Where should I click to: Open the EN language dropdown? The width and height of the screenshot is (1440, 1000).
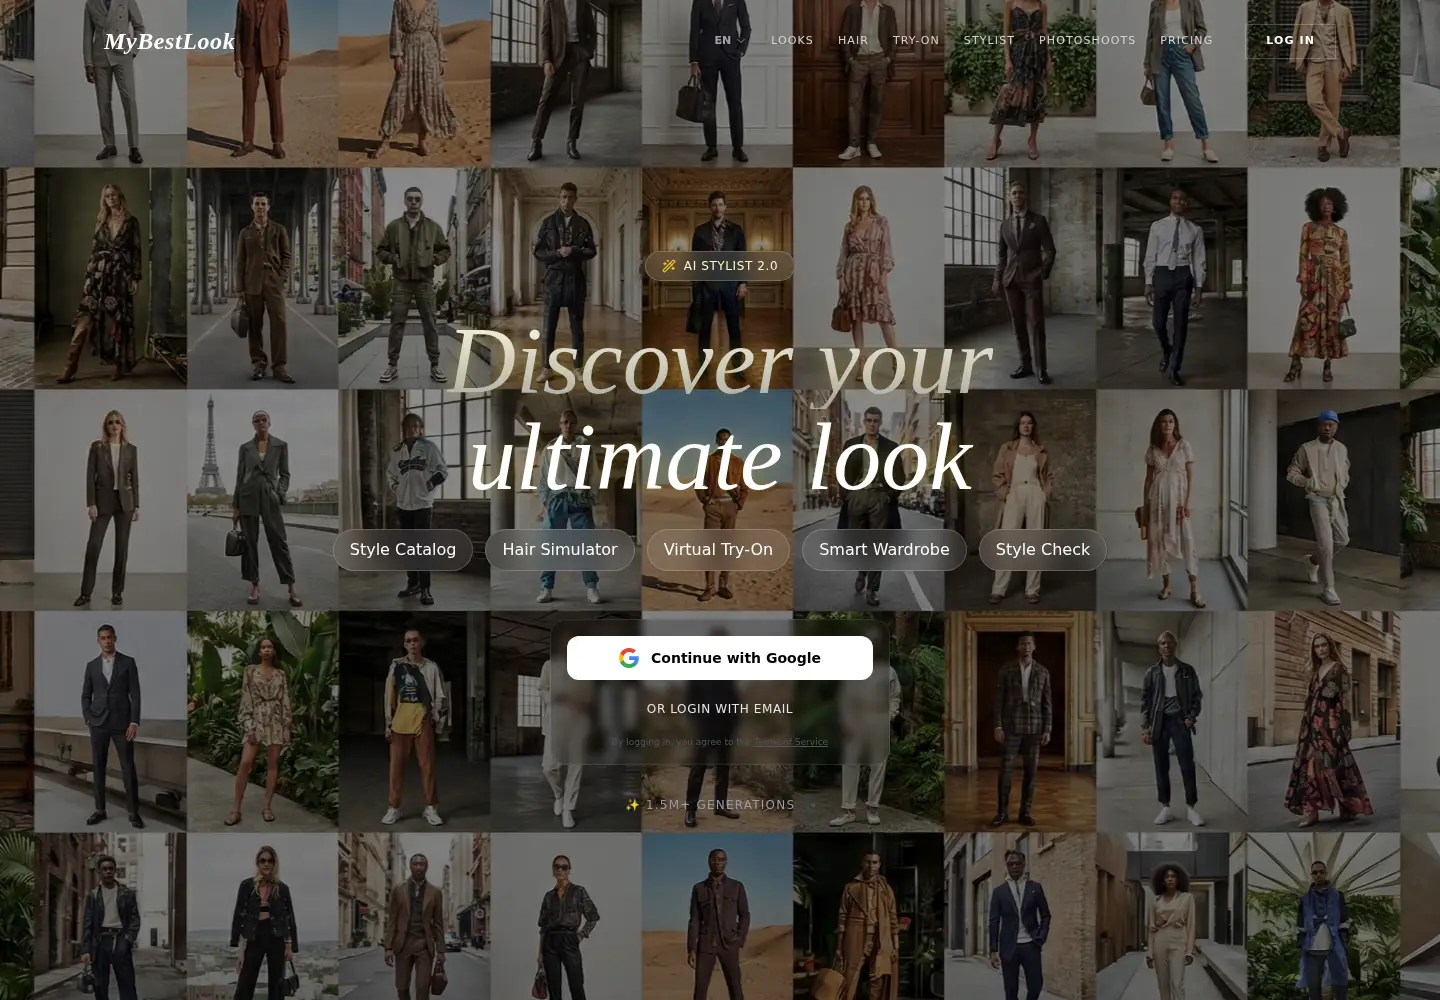tap(730, 40)
